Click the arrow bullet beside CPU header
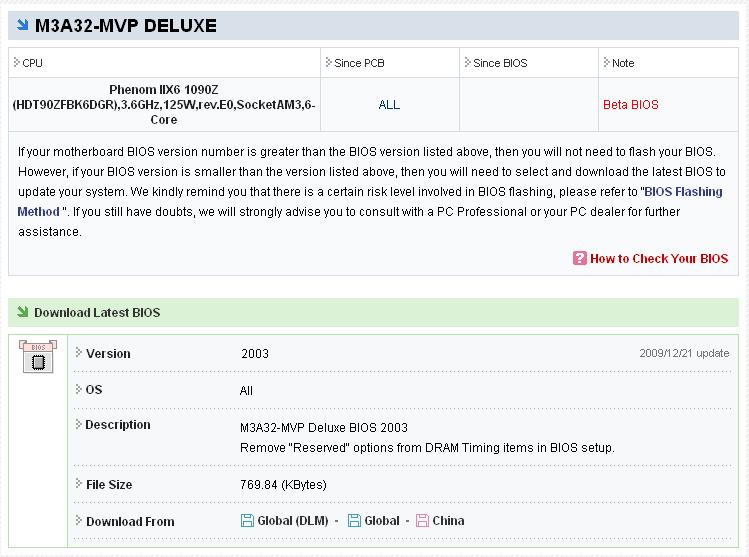The image size is (749, 557). [x=16, y=62]
